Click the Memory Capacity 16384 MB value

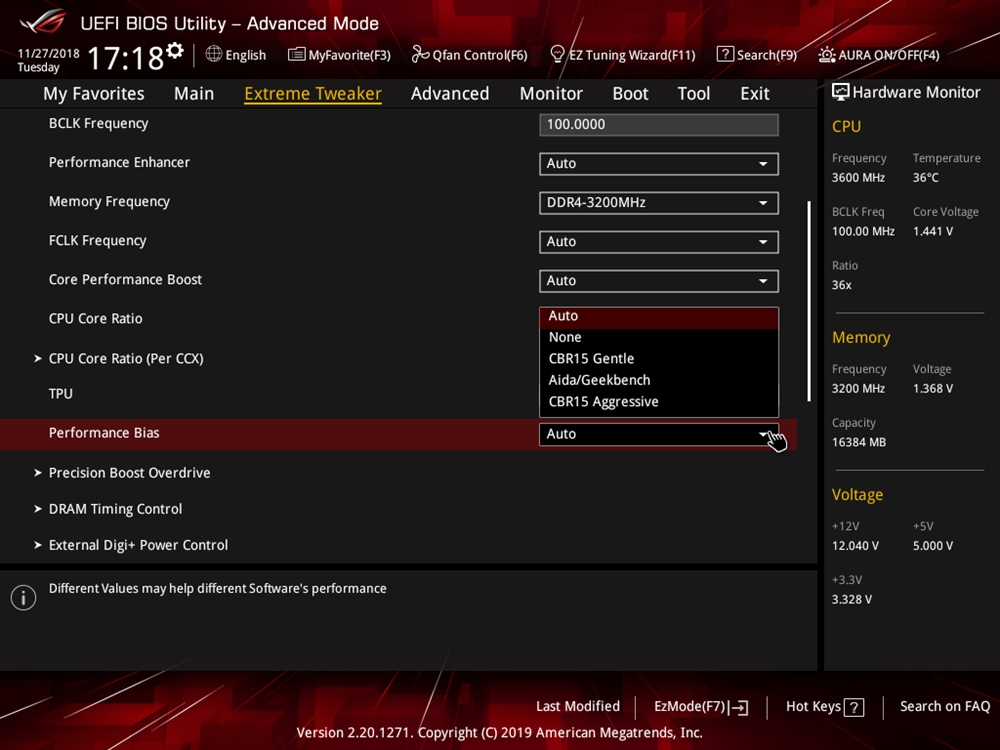click(x=859, y=443)
